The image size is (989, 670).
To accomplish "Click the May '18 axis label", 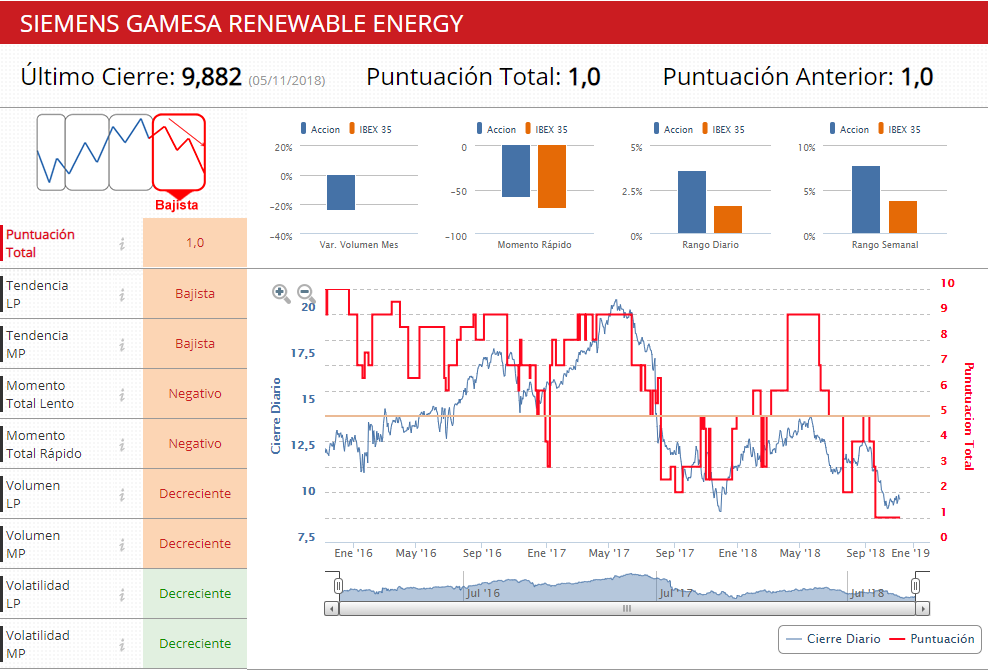I will pyautogui.click(x=800, y=553).
